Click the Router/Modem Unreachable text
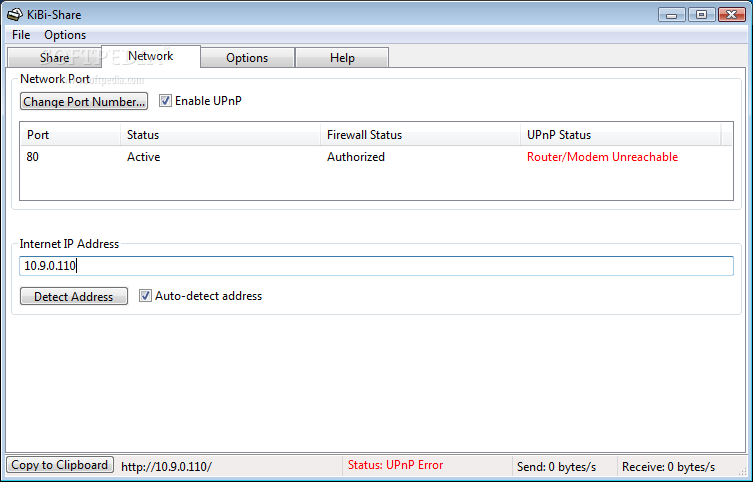This screenshot has width=753, height=482. click(x=602, y=157)
